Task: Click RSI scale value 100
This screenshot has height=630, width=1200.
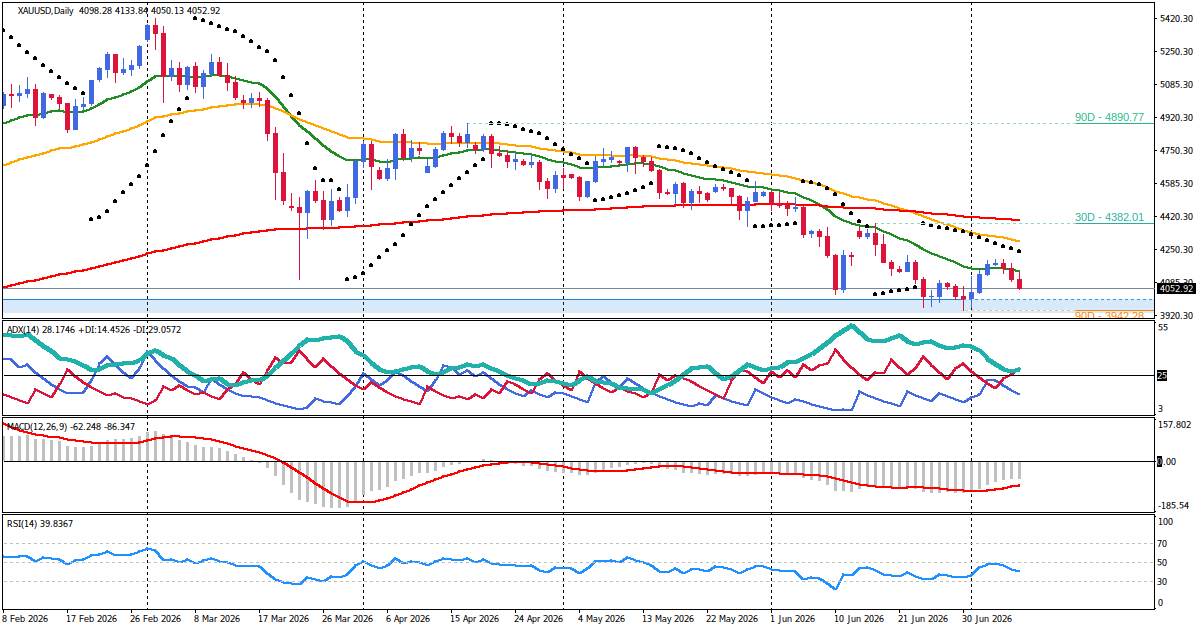Action: 1165,522
